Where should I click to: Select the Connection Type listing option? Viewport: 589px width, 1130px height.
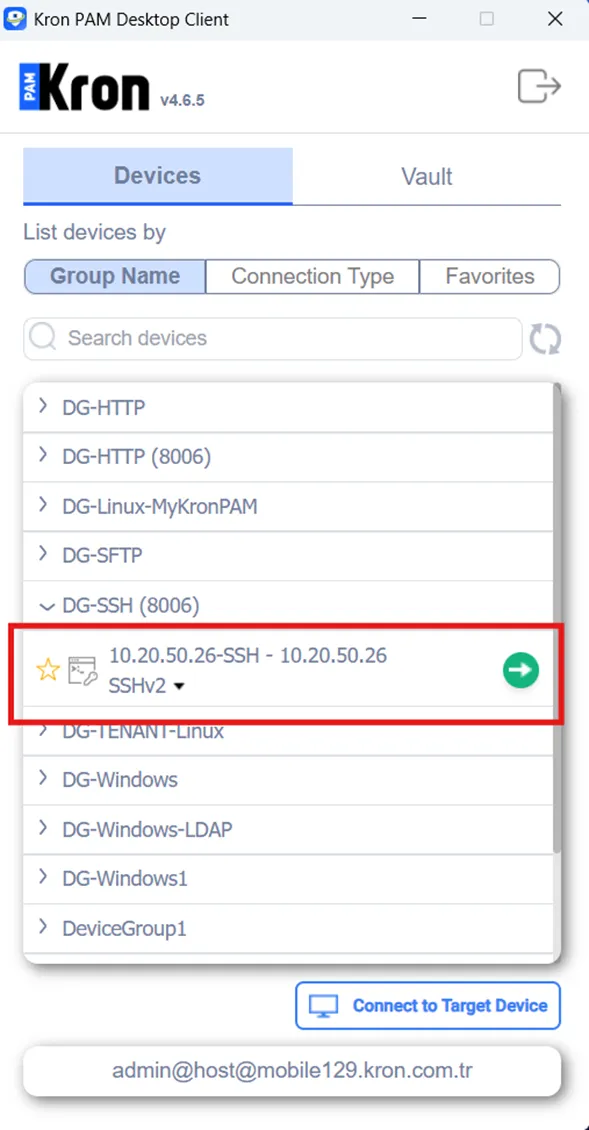(x=313, y=277)
